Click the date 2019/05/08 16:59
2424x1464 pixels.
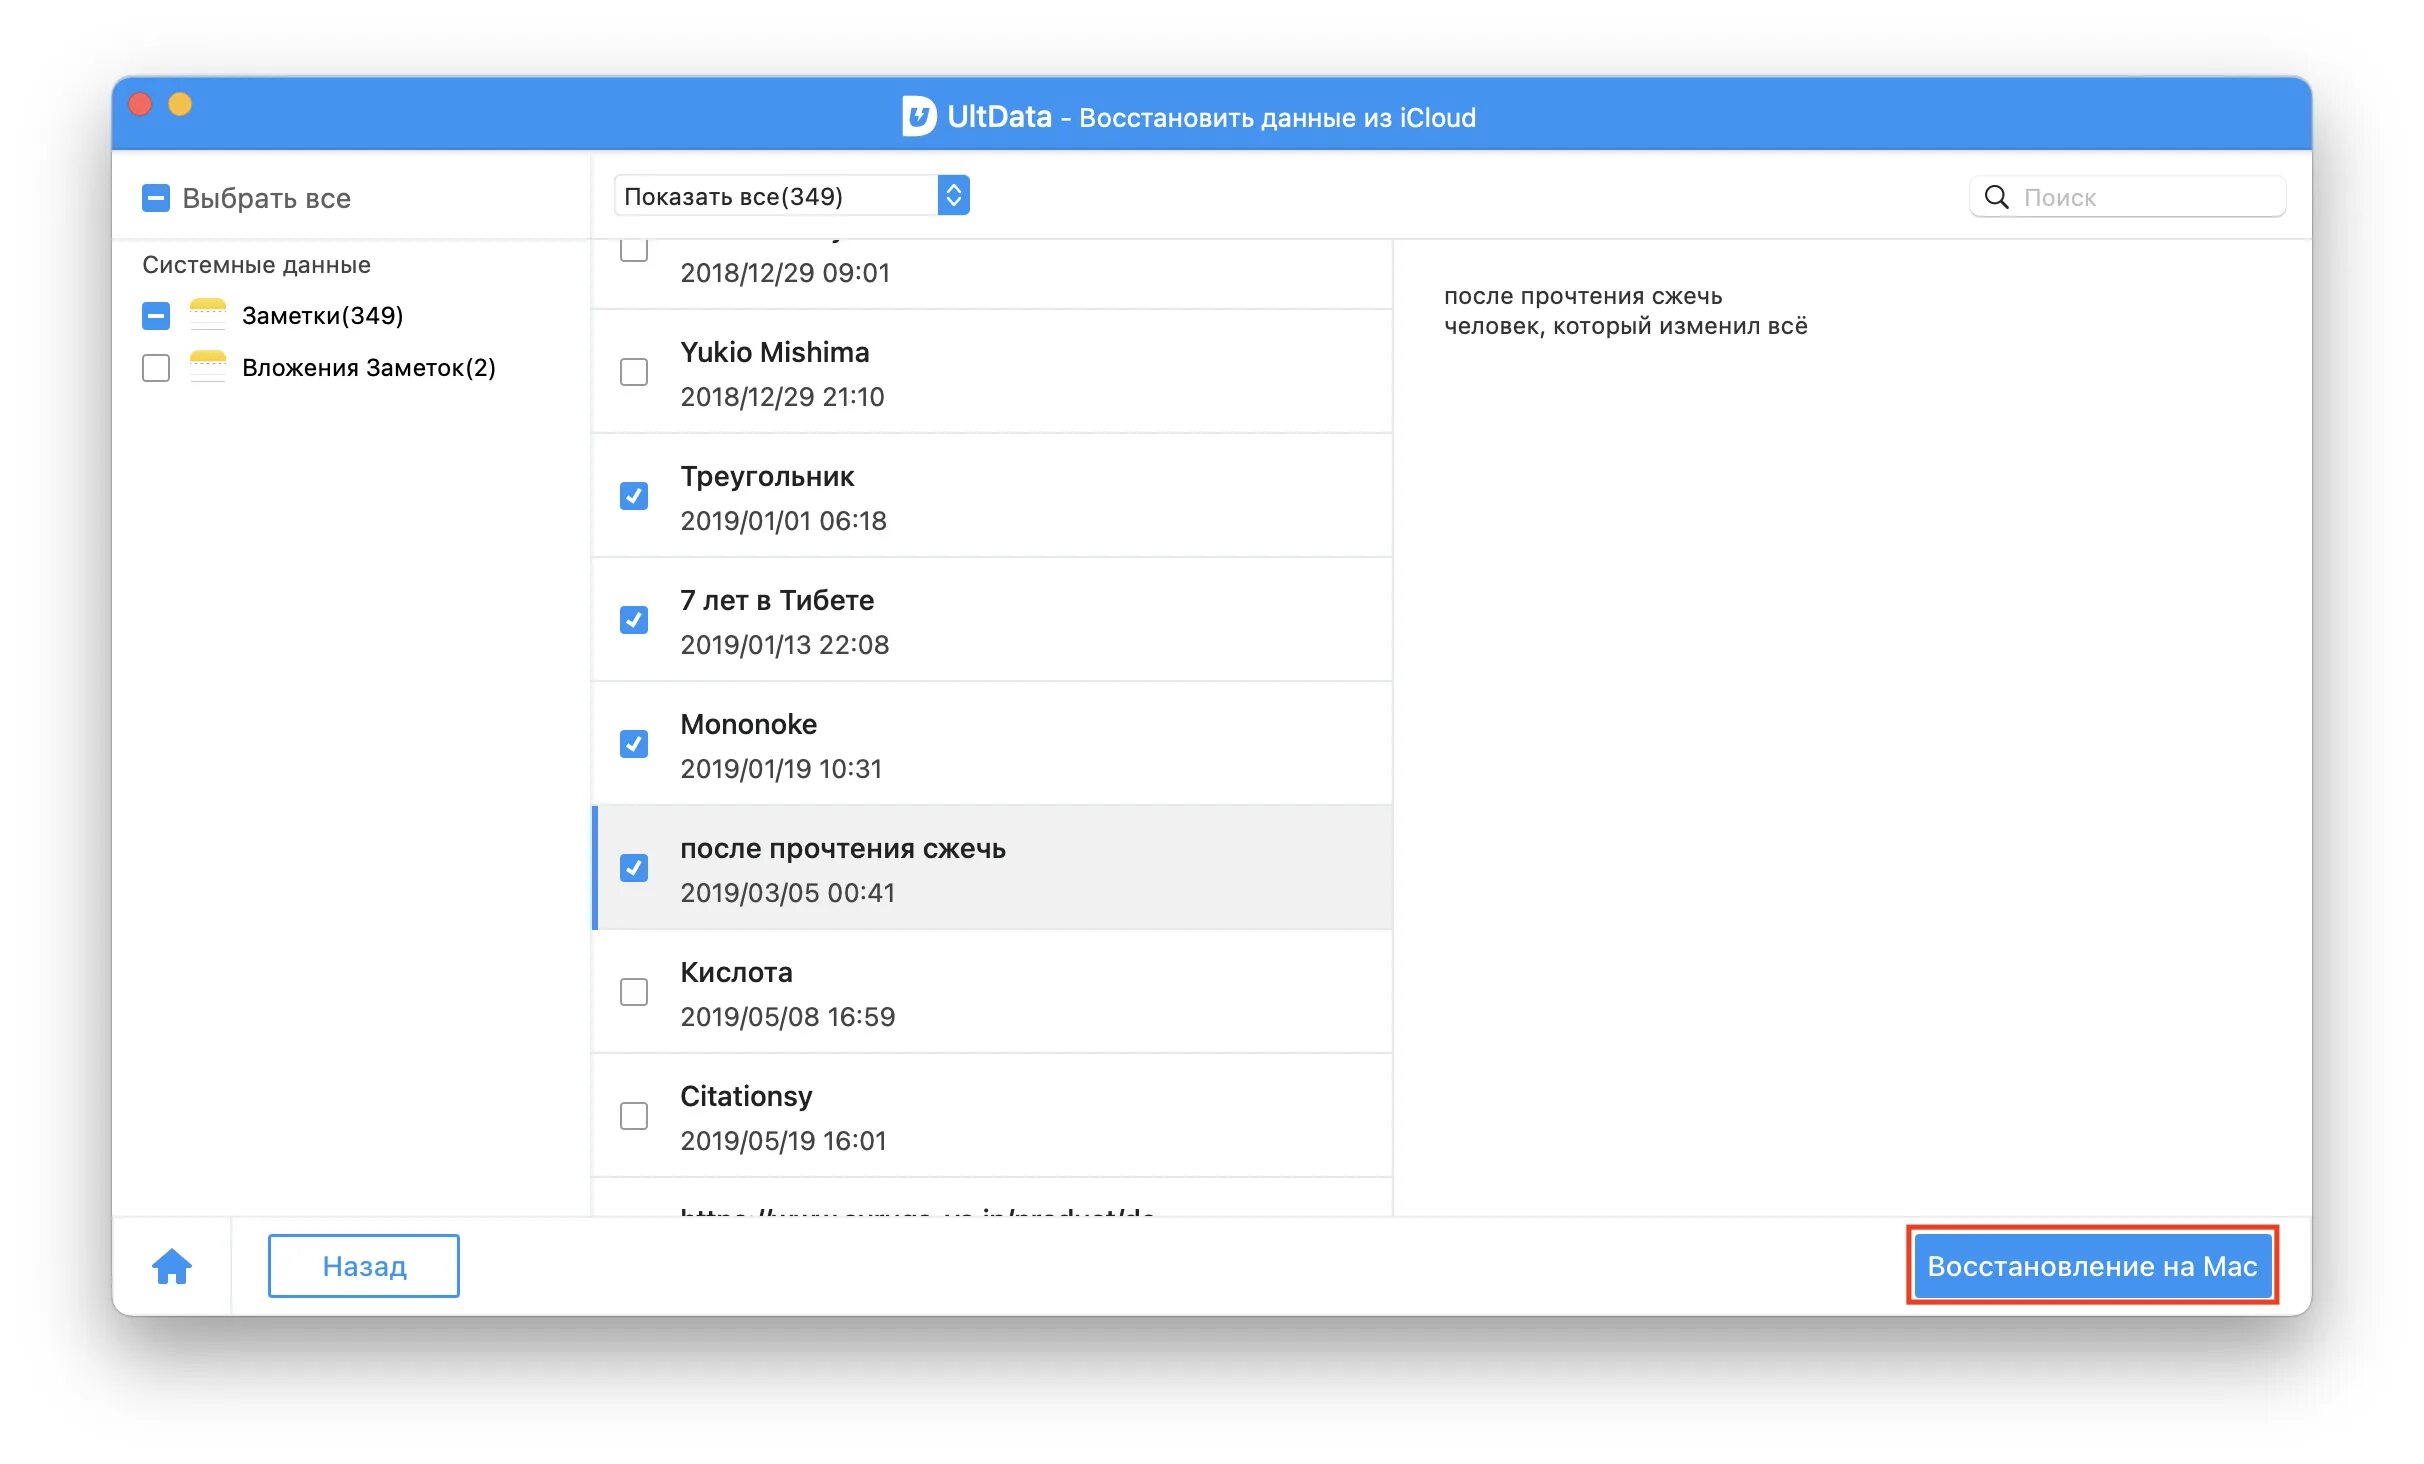[x=788, y=1017]
